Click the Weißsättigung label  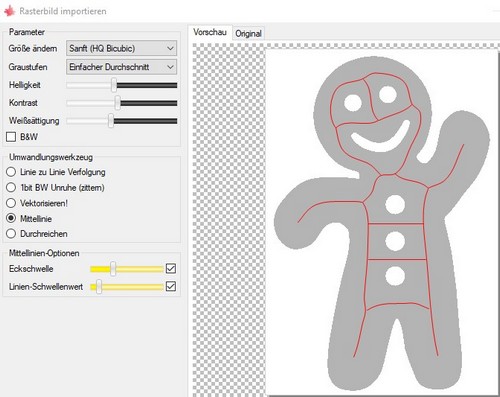[34, 121]
